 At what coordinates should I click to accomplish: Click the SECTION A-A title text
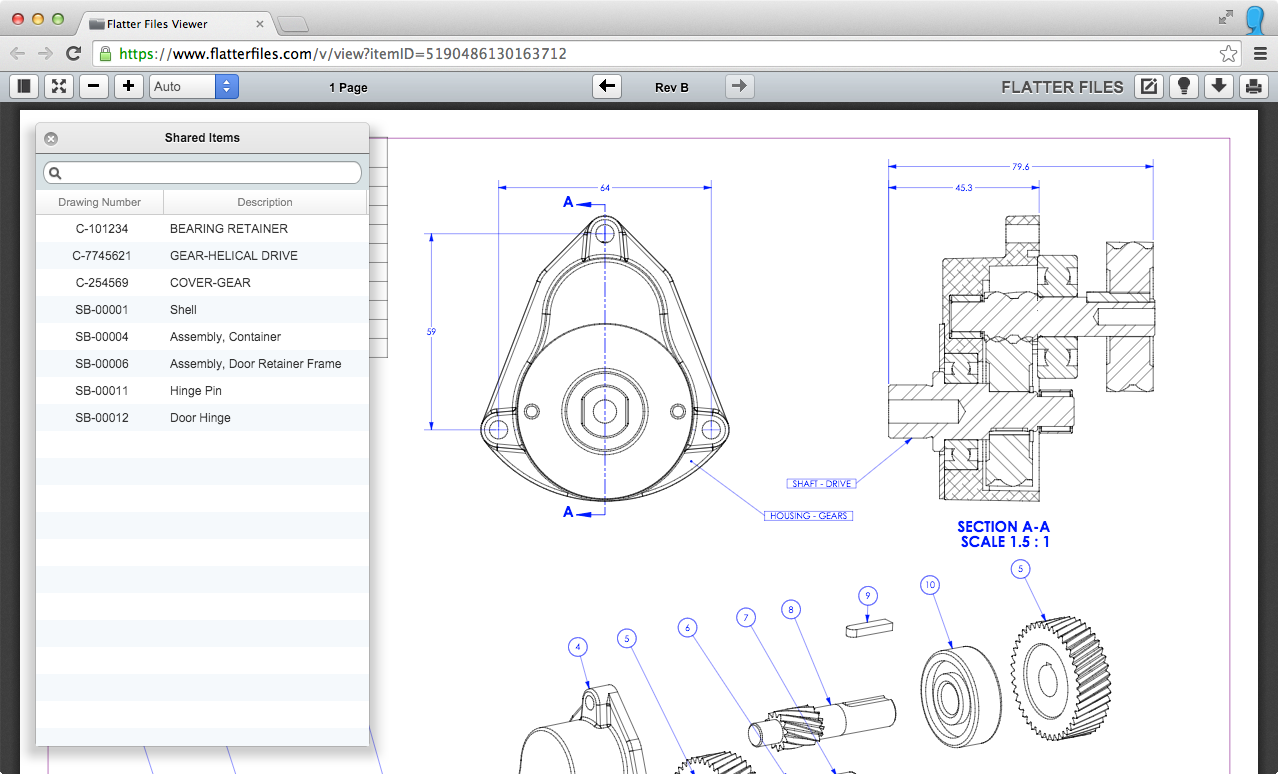click(1003, 527)
